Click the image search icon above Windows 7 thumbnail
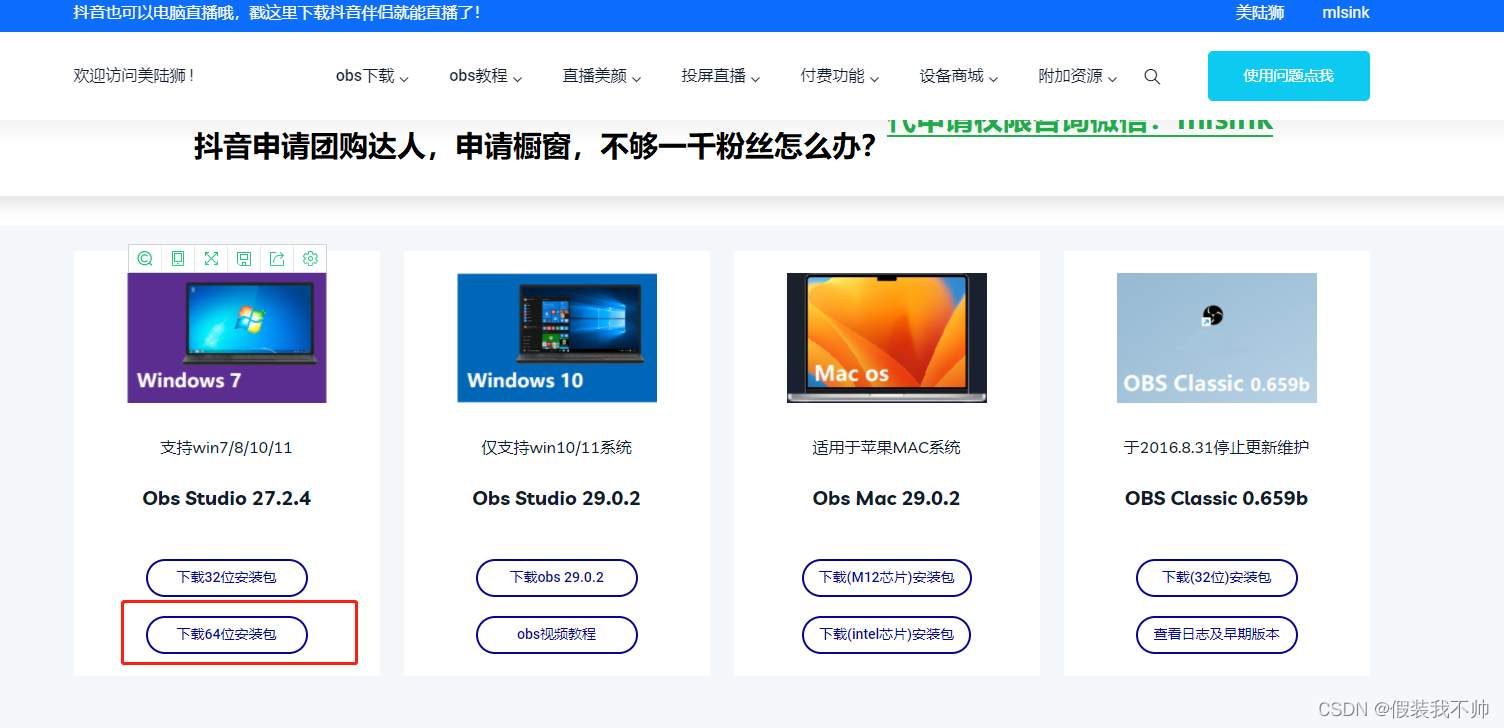1504x728 pixels. (x=145, y=259)
